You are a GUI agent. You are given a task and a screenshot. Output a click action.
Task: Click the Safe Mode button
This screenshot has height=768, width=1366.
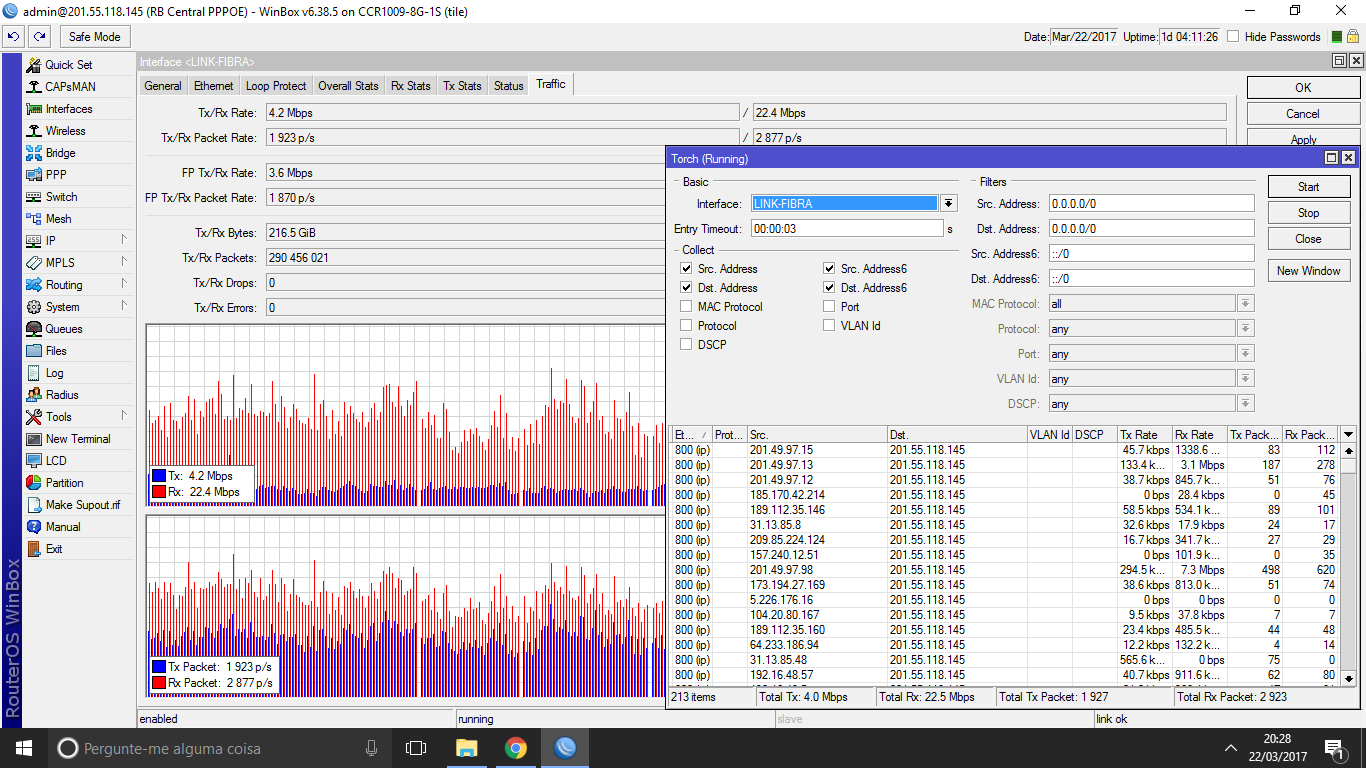click(x=94, y=37)
